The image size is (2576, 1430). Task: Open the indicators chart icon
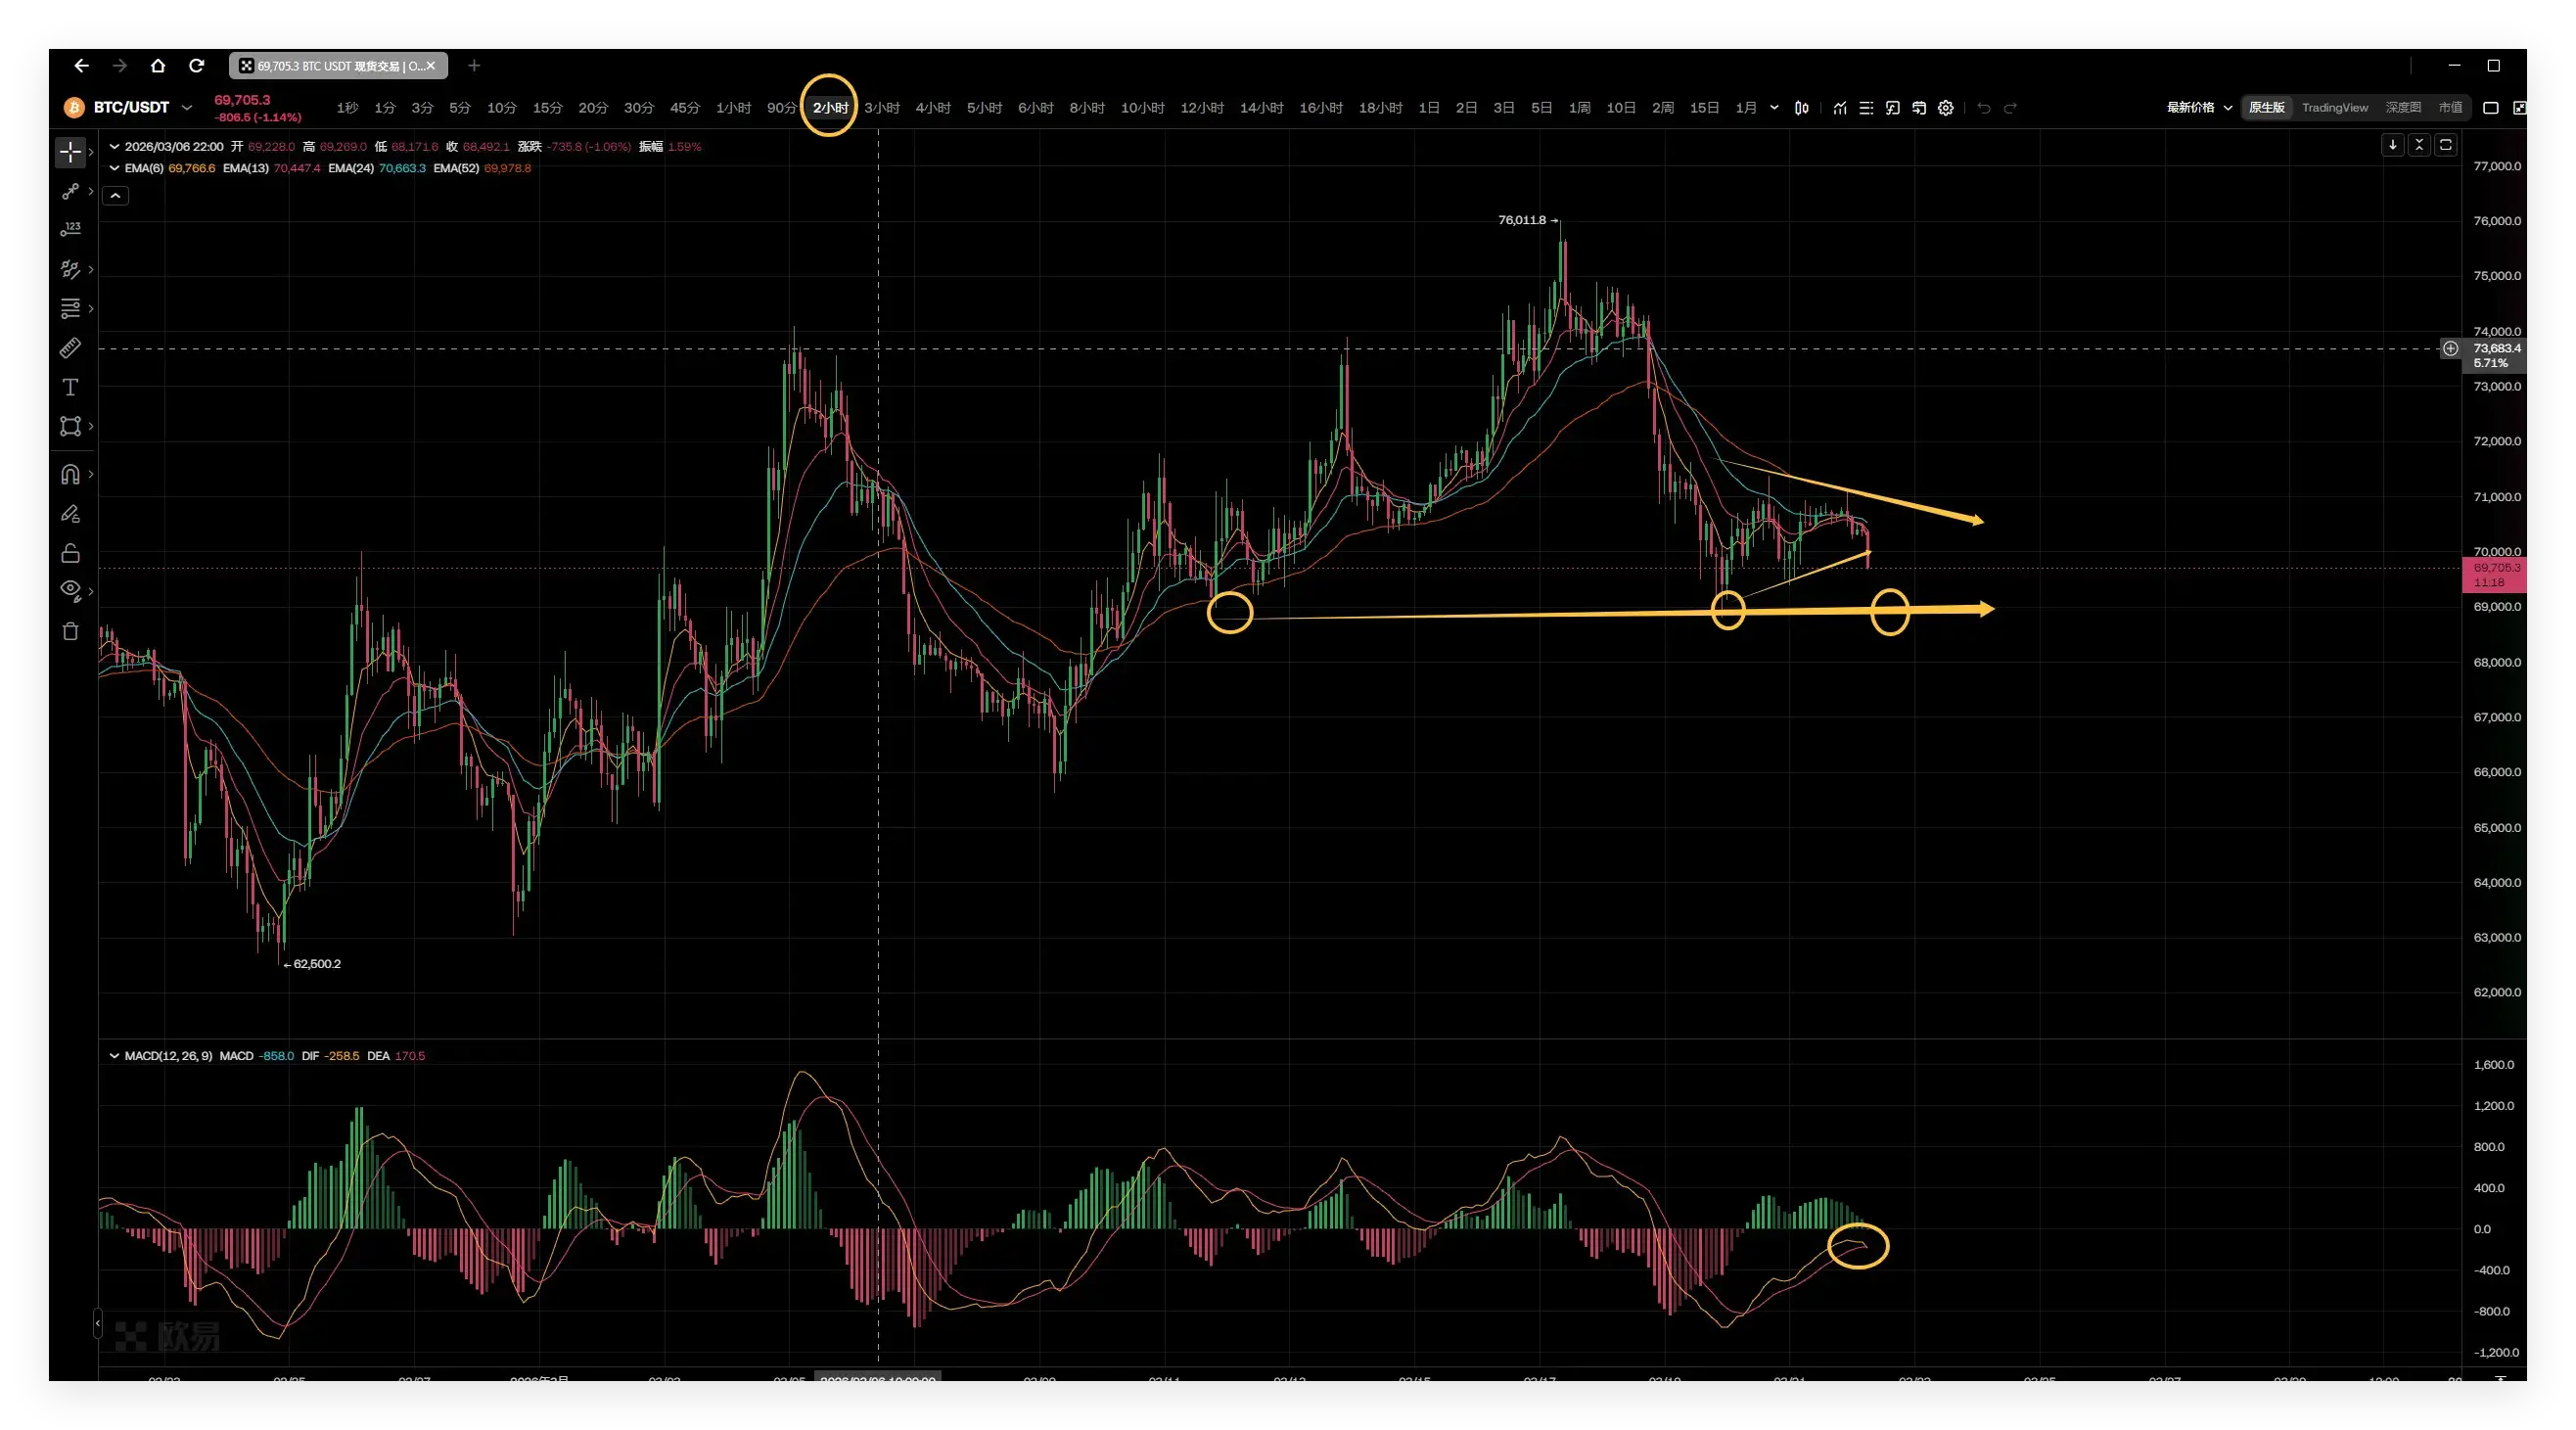[1840, 108]
